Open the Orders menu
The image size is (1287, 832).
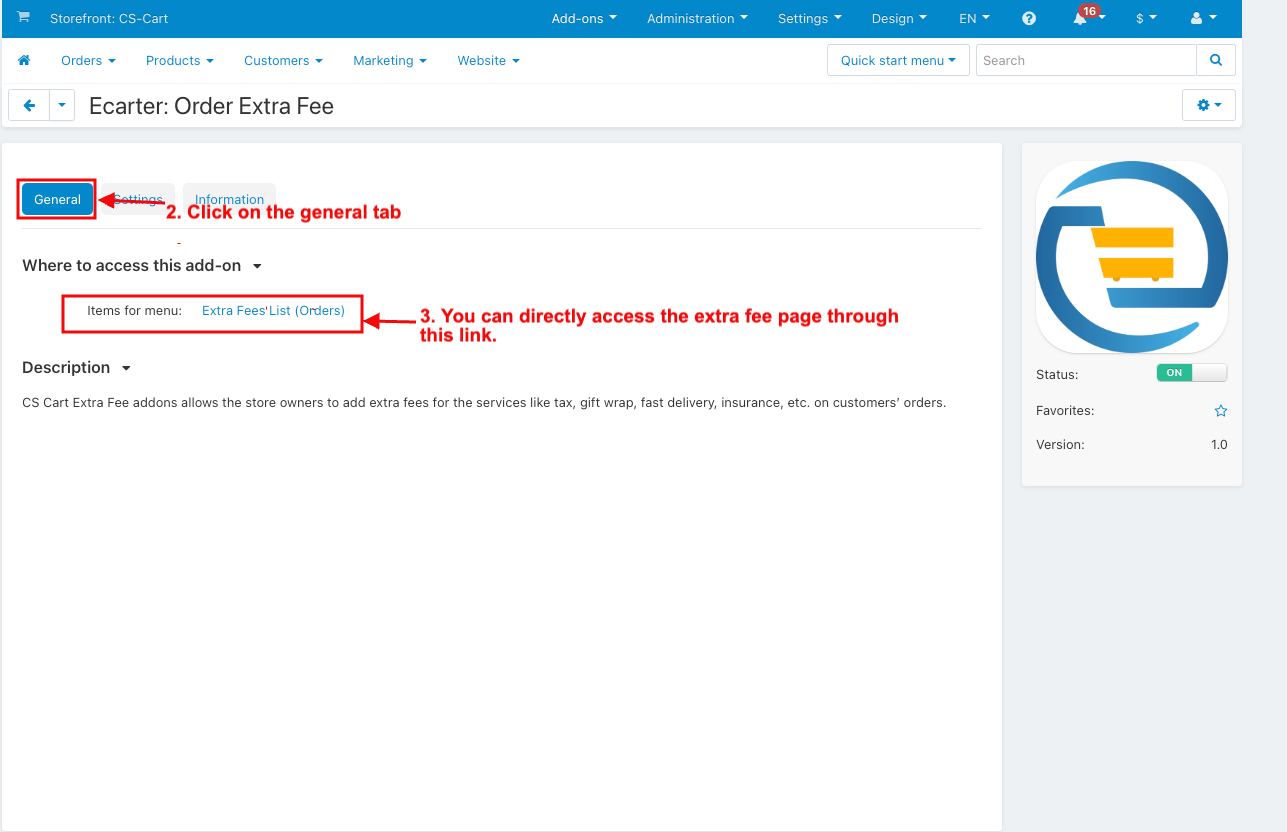click(88, 61)
